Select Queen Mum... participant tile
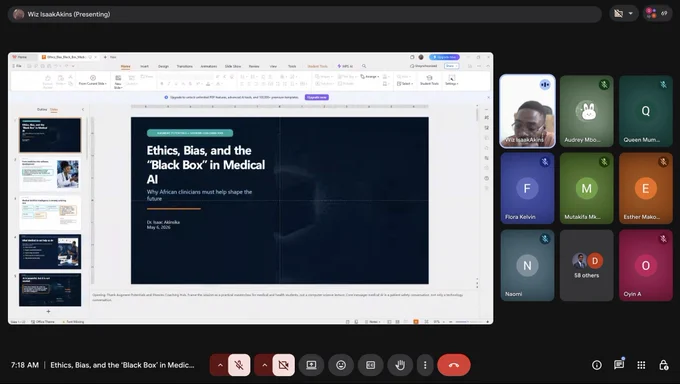Screen dimensions: 680x384 point(646,111)
